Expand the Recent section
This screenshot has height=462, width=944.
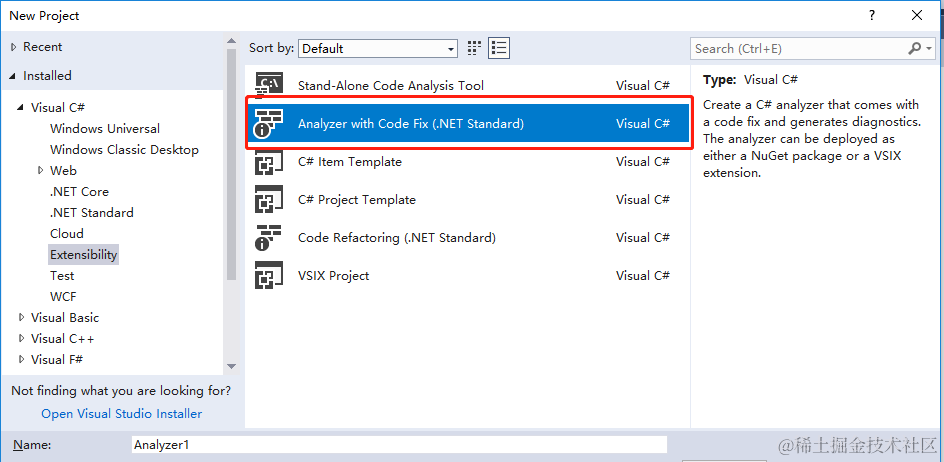click(x=14, y=47)
